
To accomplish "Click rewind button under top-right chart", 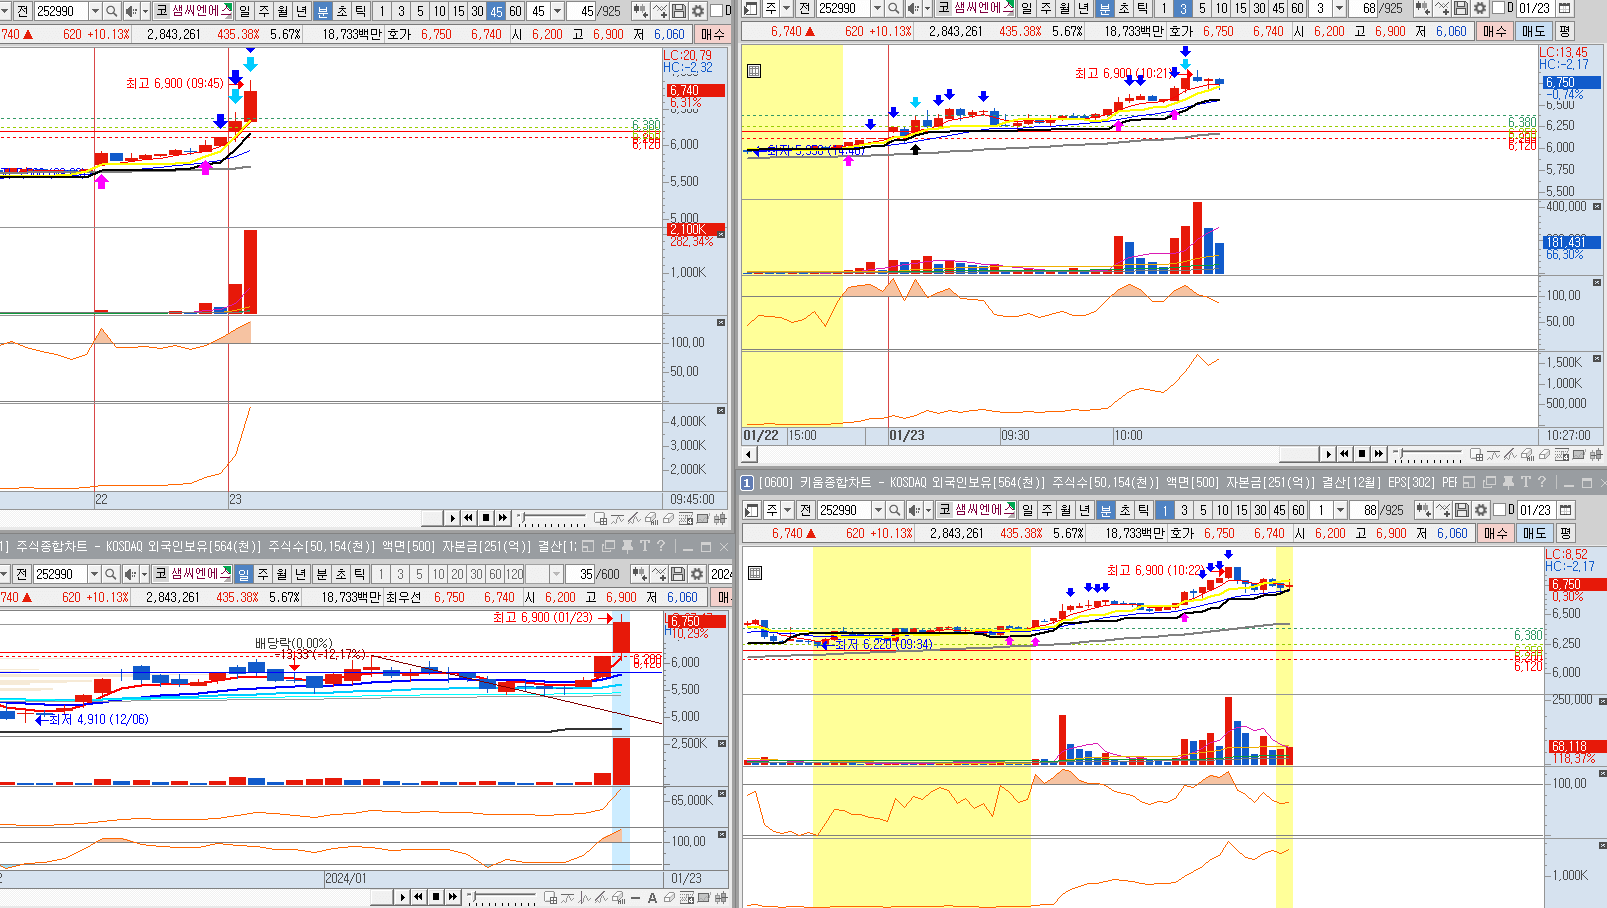I will (x=1345, y=454).
